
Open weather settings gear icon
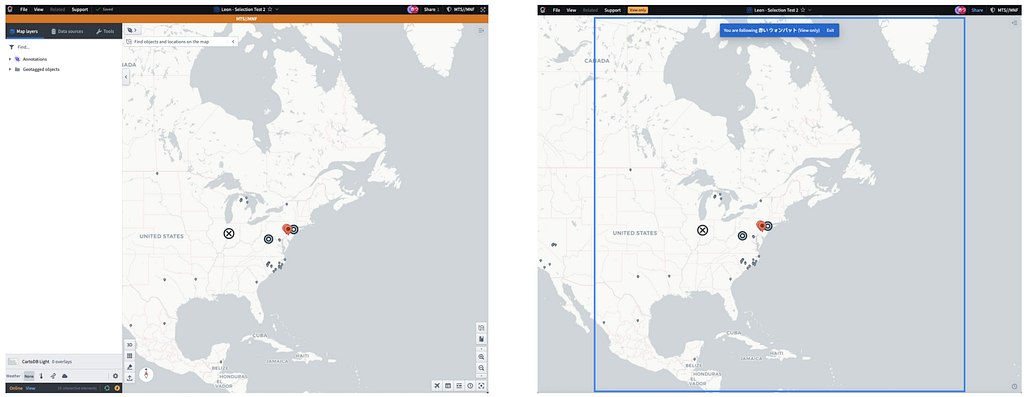(116, 376)
